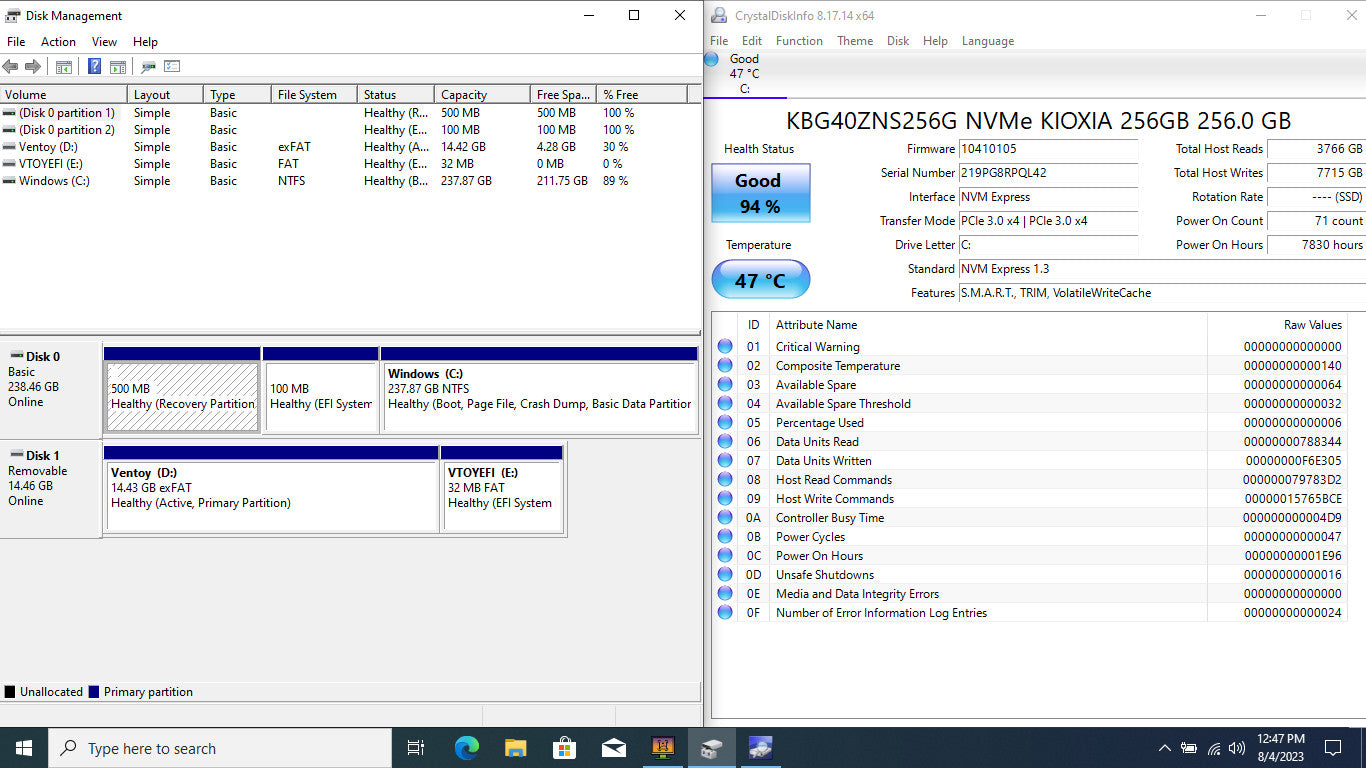Click the status circle beside Power Cycles
Image resolution: width=1366 pixels, height=768 pixels.
click(725, 537)
